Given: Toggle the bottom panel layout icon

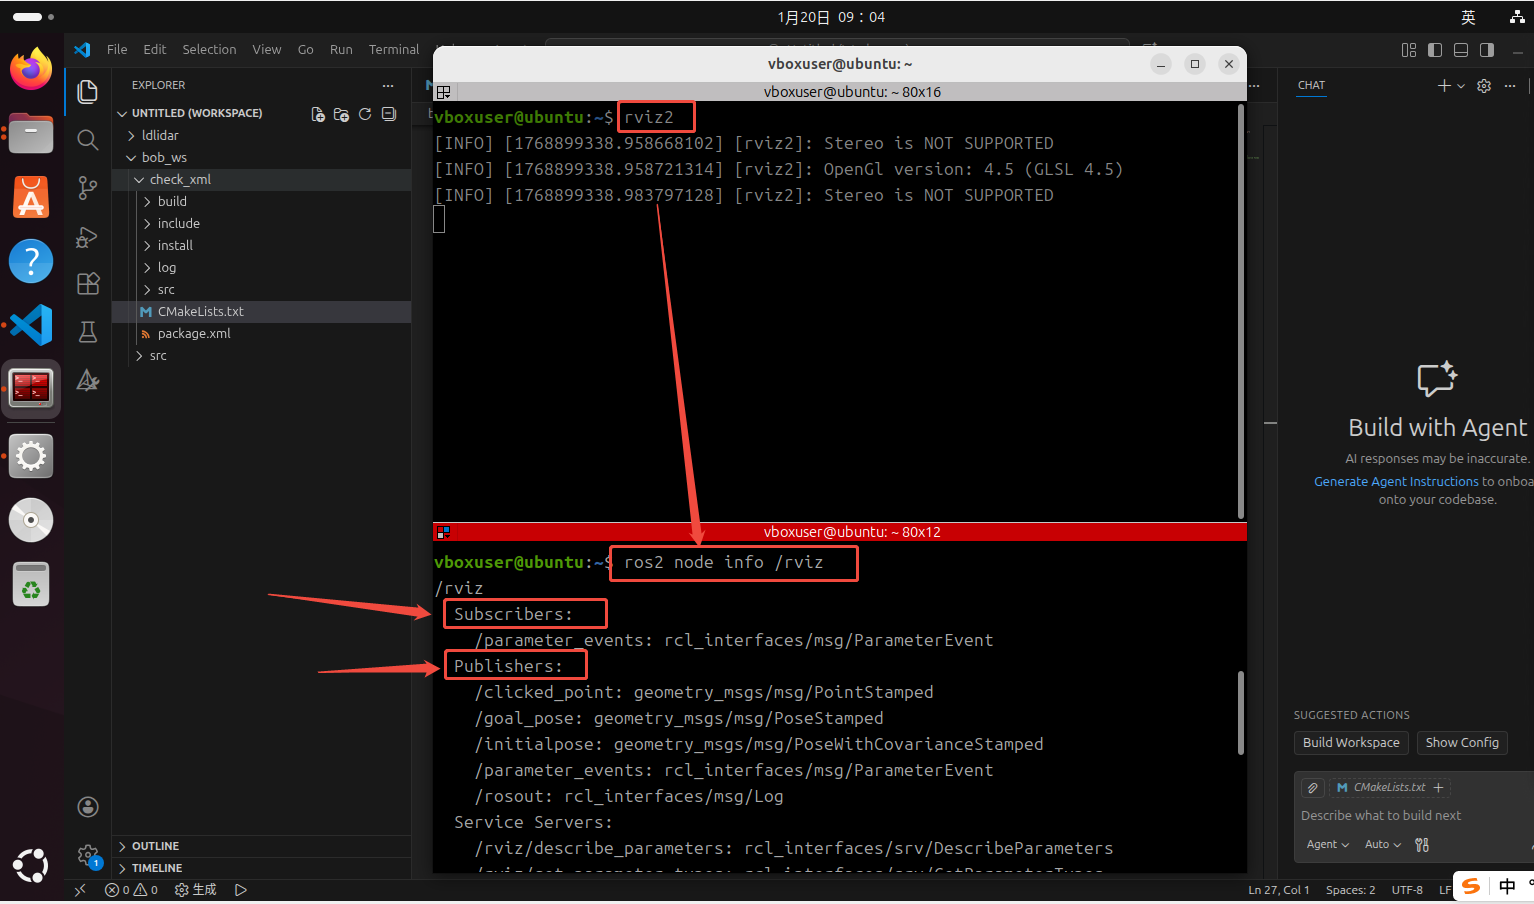Looking at the screenshot, I should (1461, 50).
